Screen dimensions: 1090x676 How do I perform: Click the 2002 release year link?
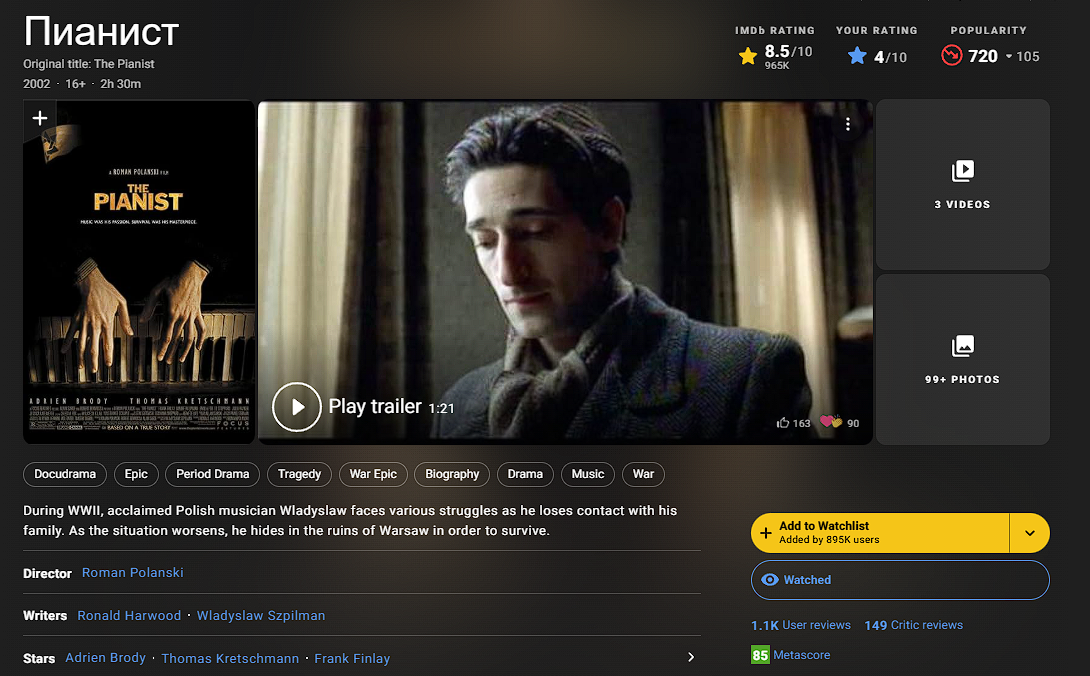coord(37,84)
